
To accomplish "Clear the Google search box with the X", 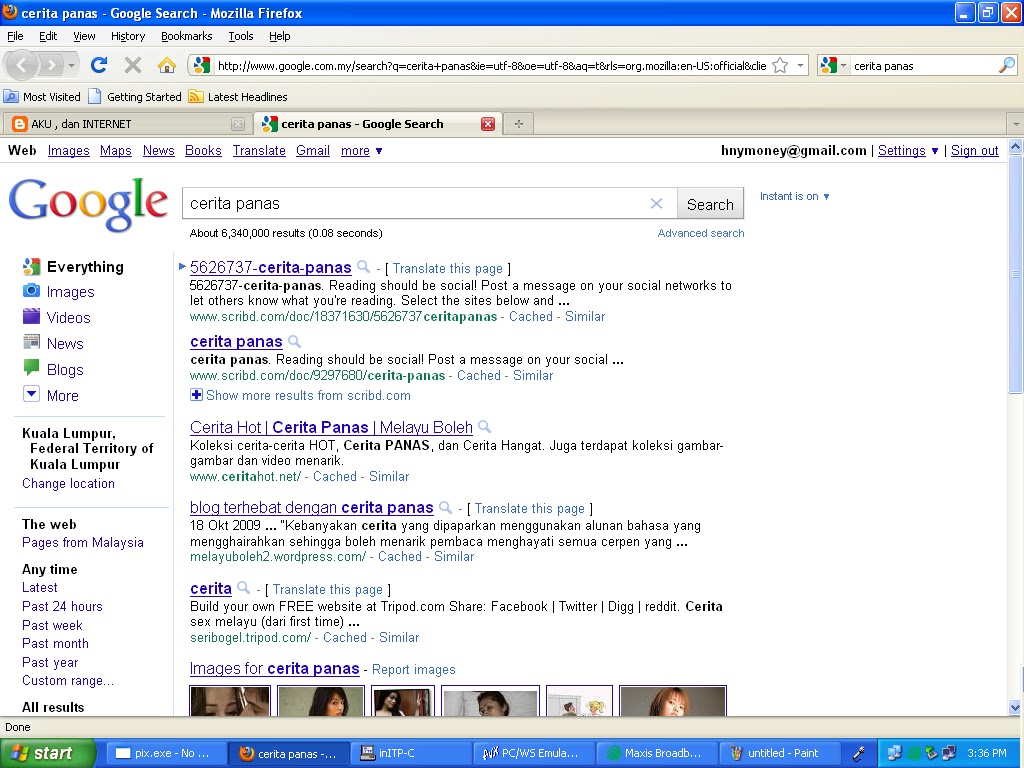I will pos(656,204).
